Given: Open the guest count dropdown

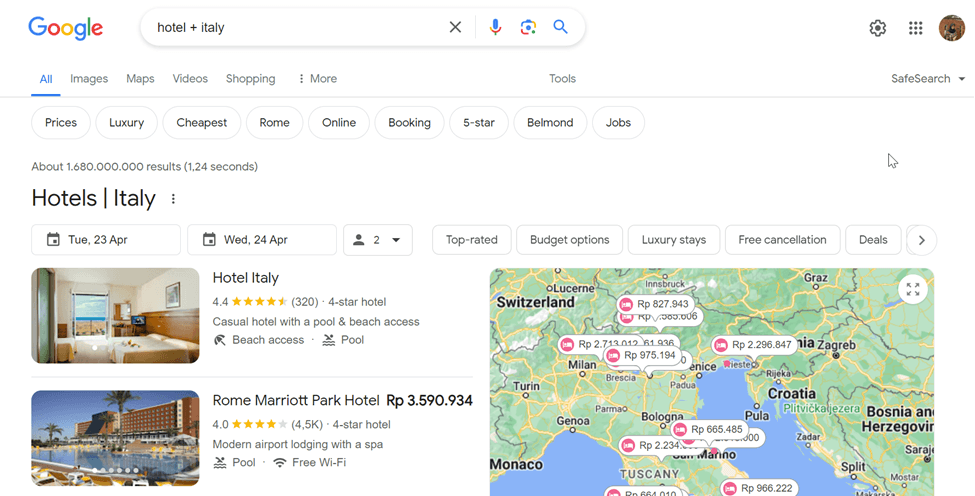Looking at the screenshot, I should (378, 240).
